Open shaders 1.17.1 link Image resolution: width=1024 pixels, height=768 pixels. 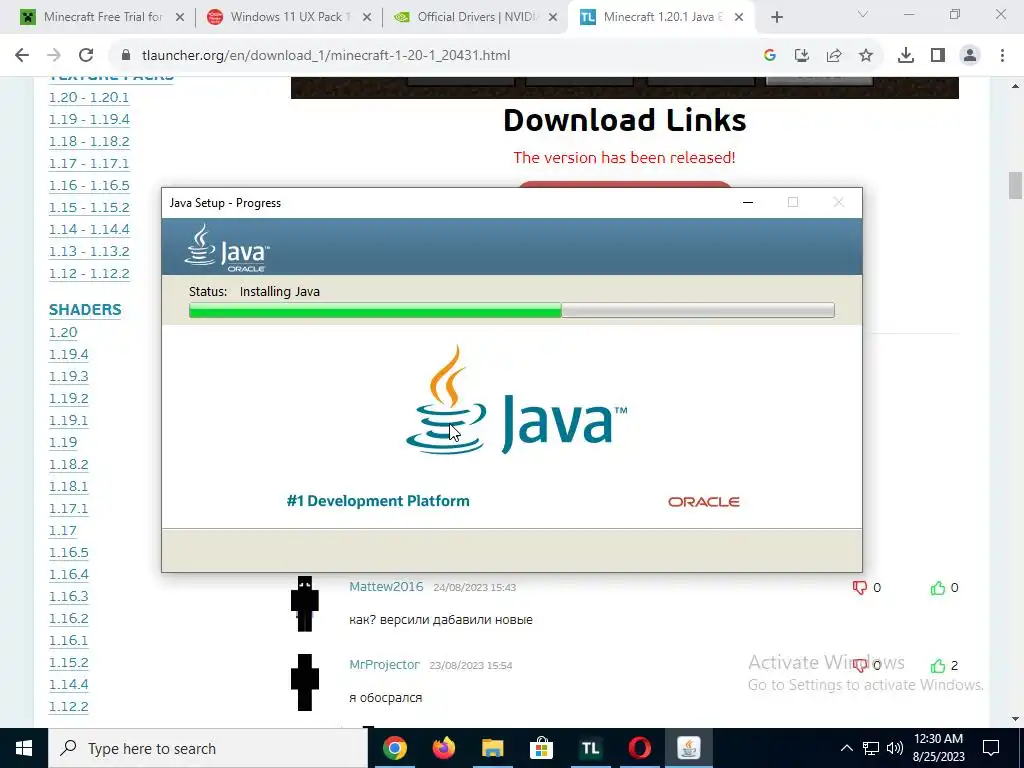click(x=68, y=509)
